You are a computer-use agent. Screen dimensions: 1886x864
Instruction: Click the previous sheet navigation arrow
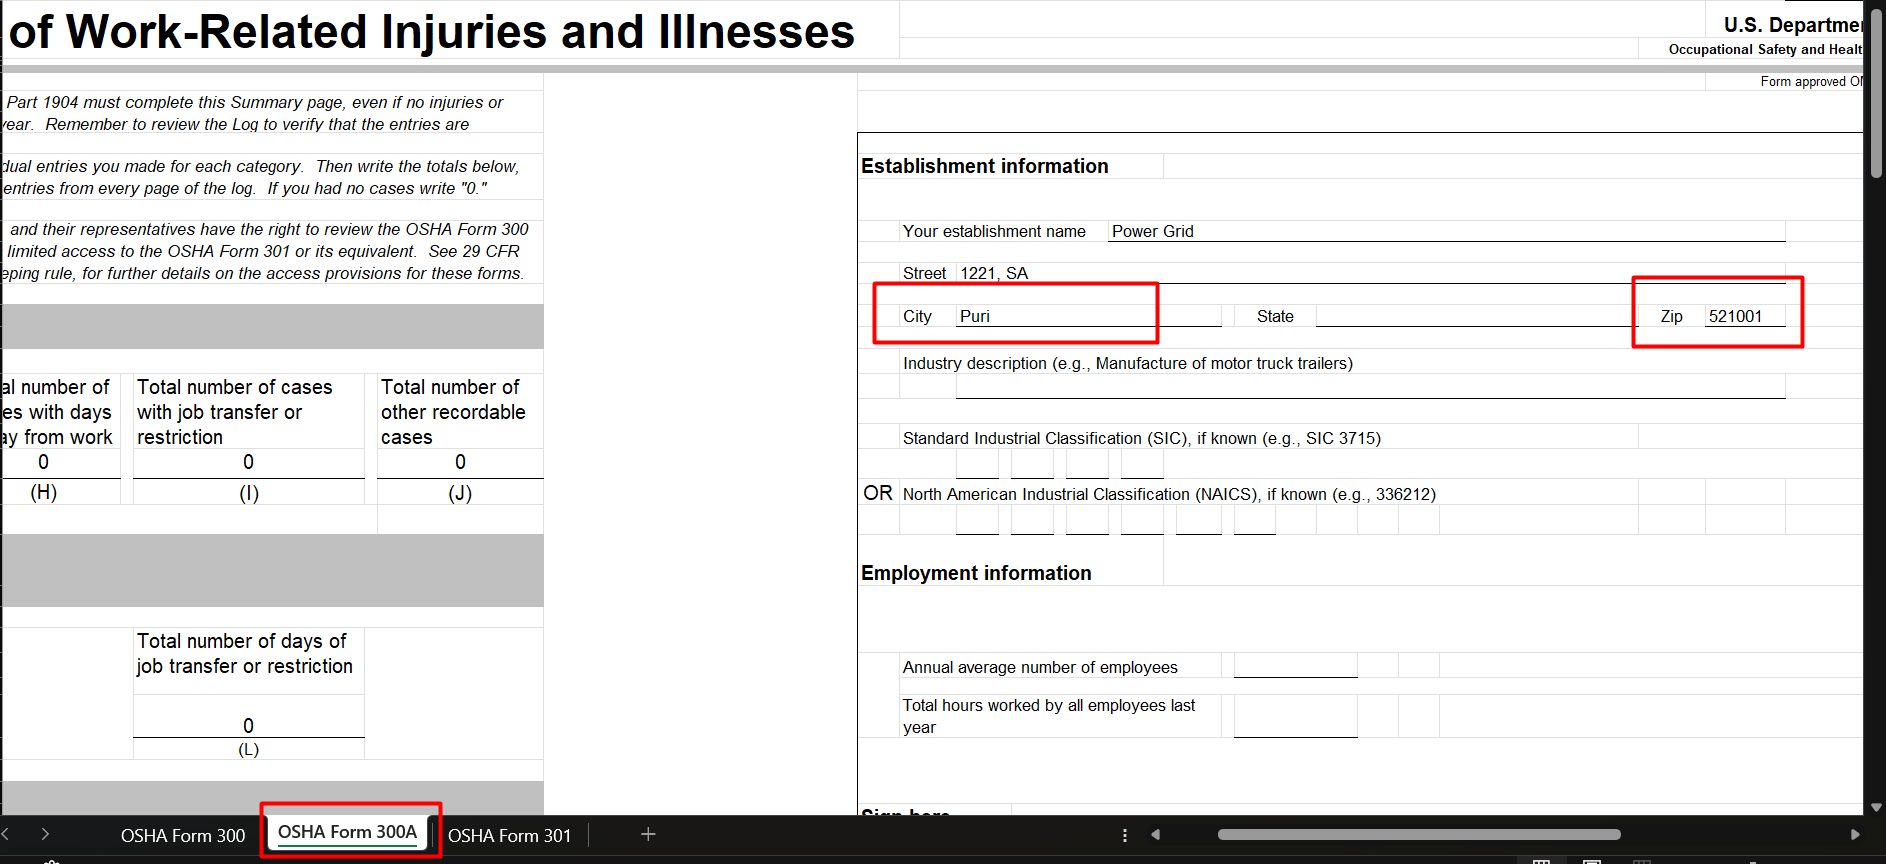pyautogui.click(x=6, y=834)
